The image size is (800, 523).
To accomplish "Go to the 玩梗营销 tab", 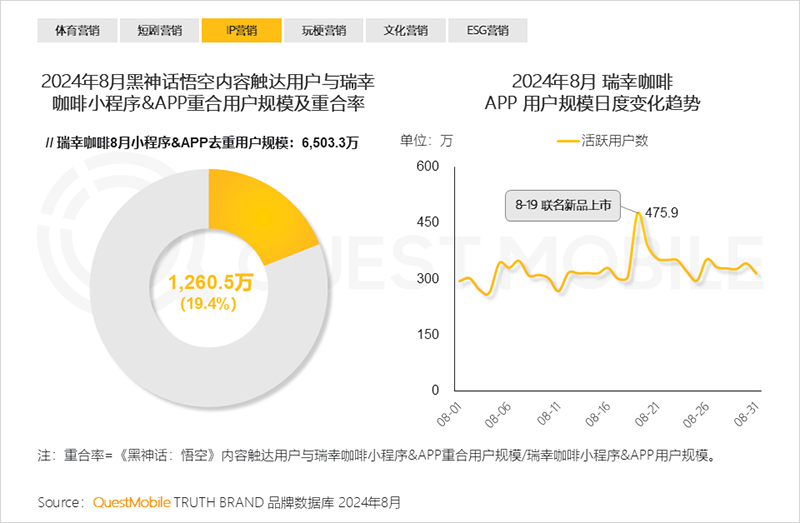I will 324,30.
